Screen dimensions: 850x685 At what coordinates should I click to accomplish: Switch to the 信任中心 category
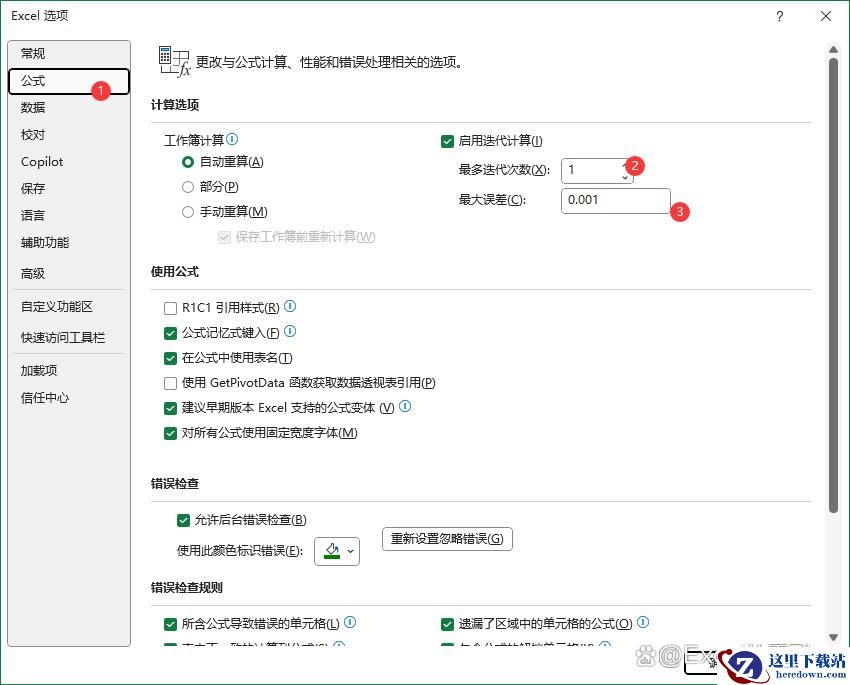click(x=45, y=397)
